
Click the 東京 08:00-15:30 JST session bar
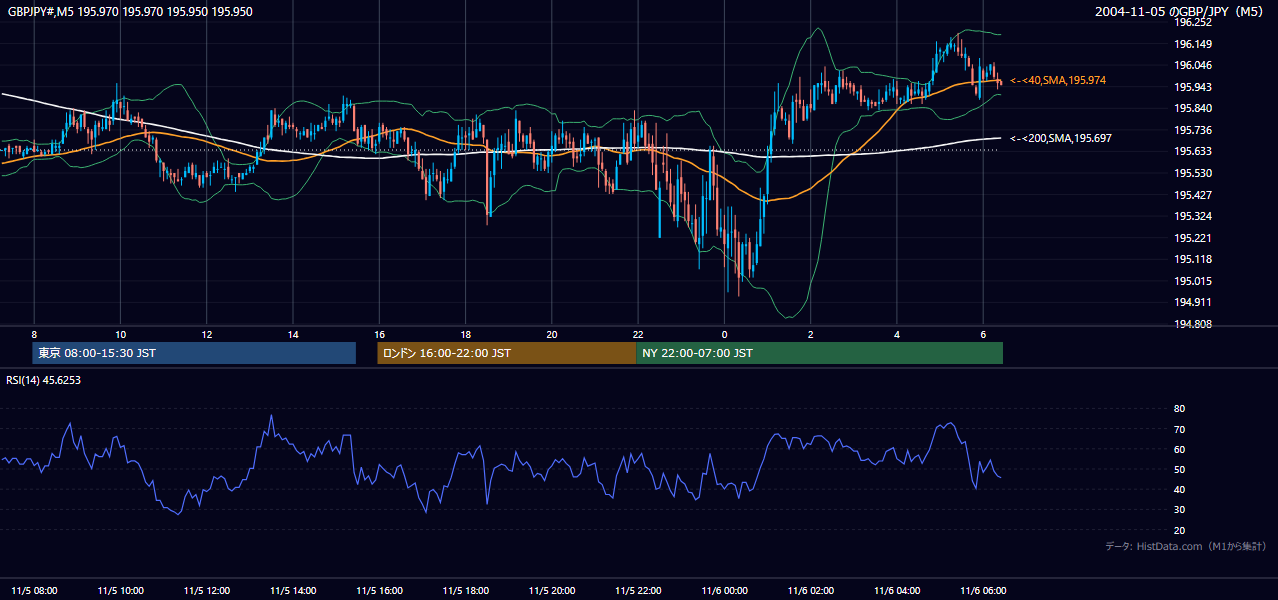point(194,353)
